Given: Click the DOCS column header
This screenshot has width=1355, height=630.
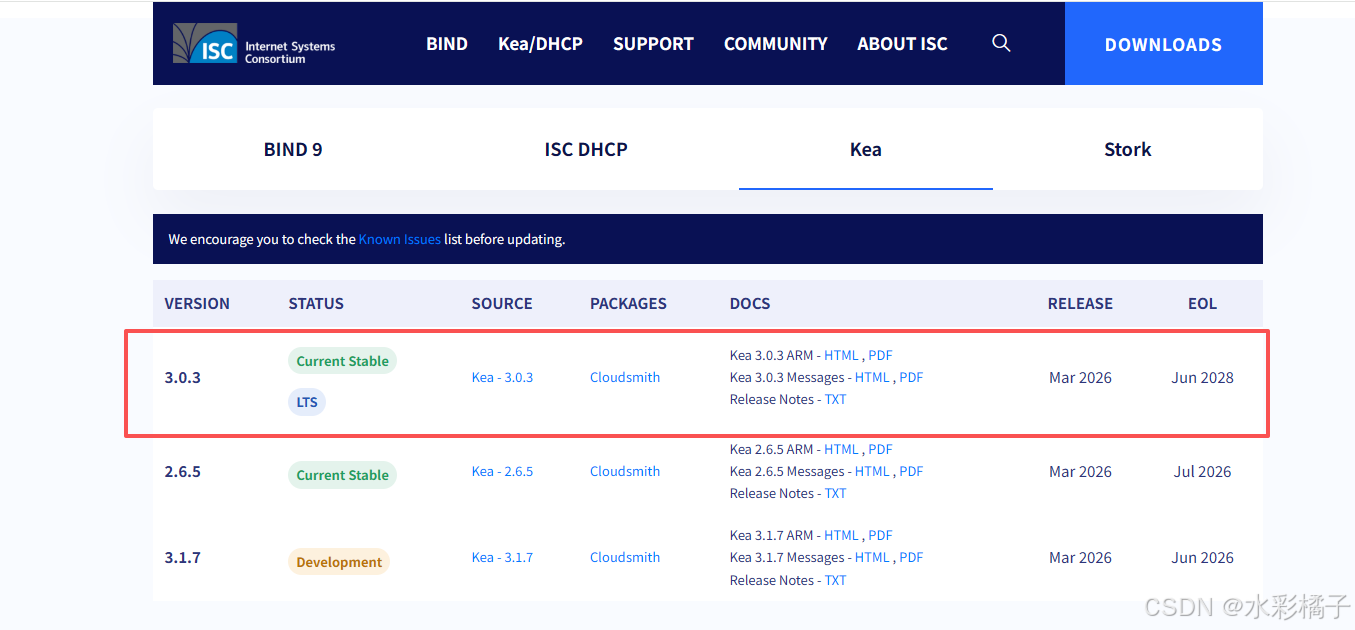Looking at the screenshot, I should 750,303.
